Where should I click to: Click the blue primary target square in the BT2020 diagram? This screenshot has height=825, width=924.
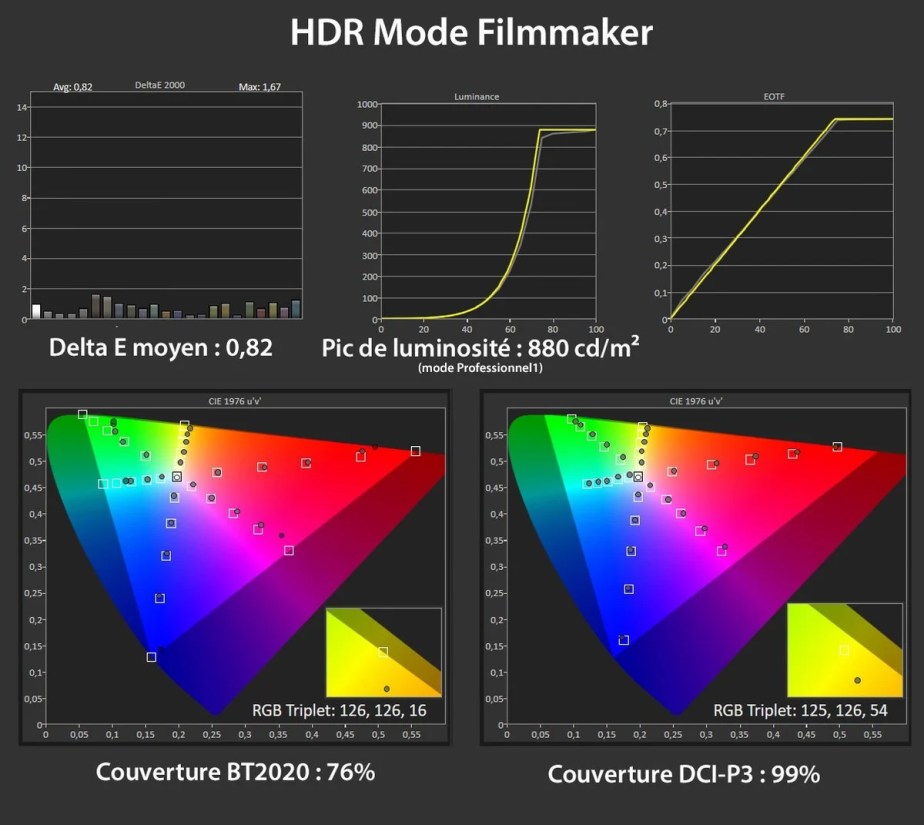151,656
